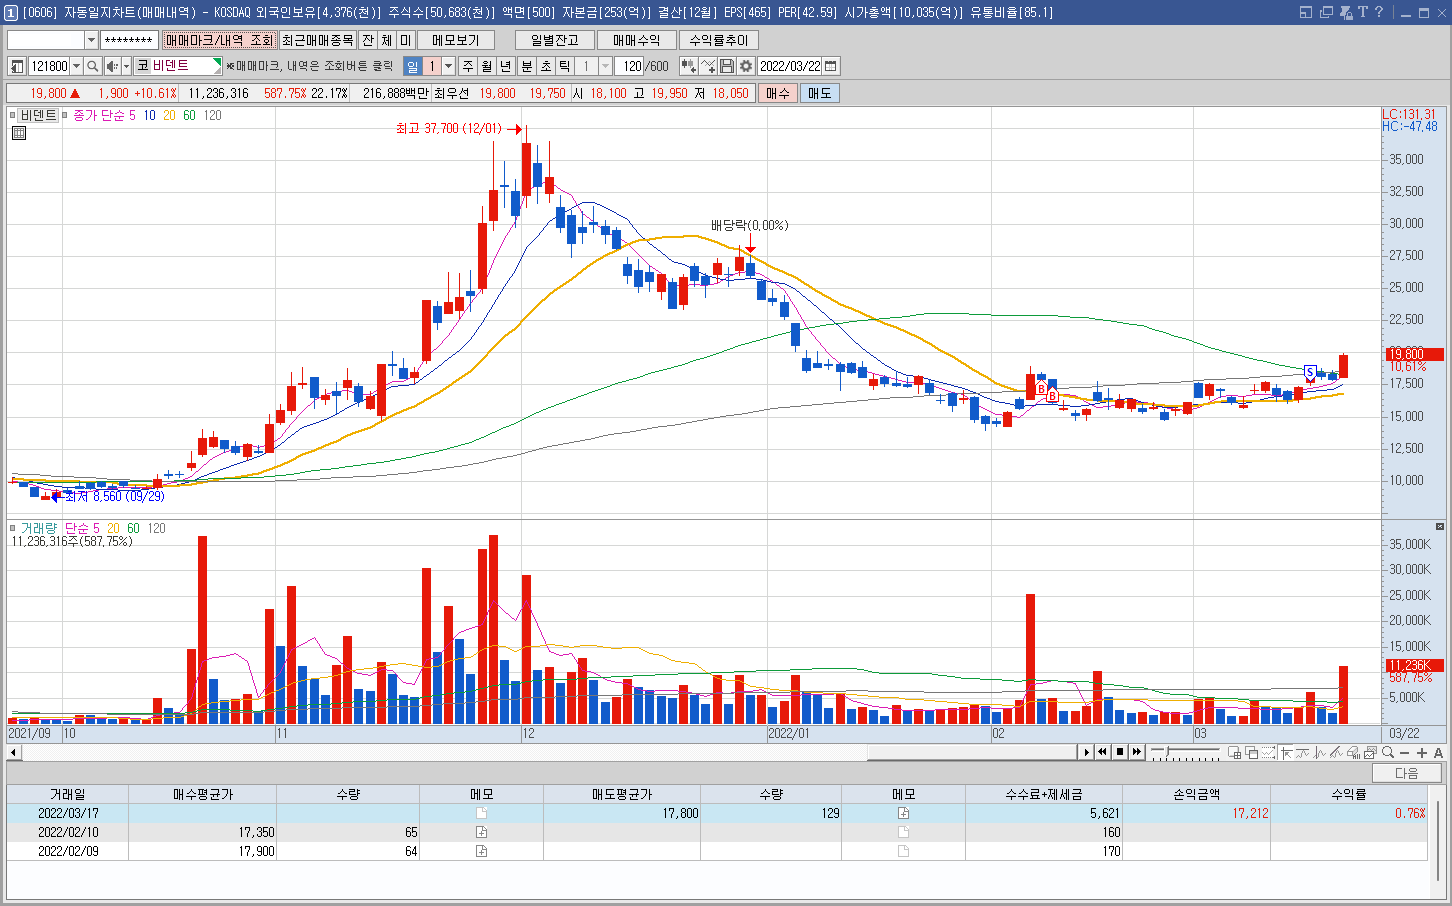Click the chart grid table icon under 비덴트

click(19, 132)
